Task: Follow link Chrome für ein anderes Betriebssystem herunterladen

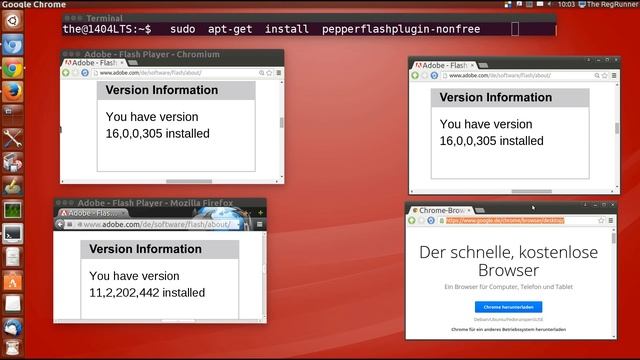Action: (508, 329)
